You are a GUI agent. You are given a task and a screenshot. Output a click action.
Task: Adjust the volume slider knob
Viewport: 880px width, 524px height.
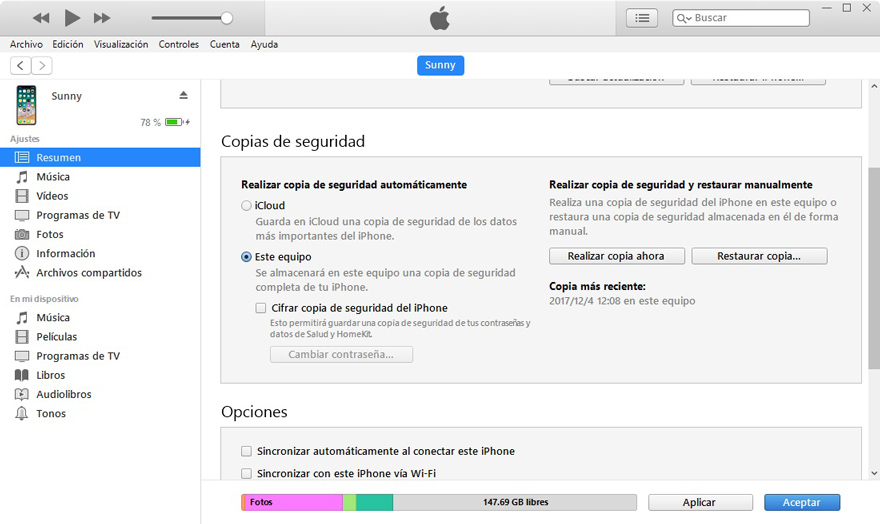pyautogui.click(x=227, y=18)
